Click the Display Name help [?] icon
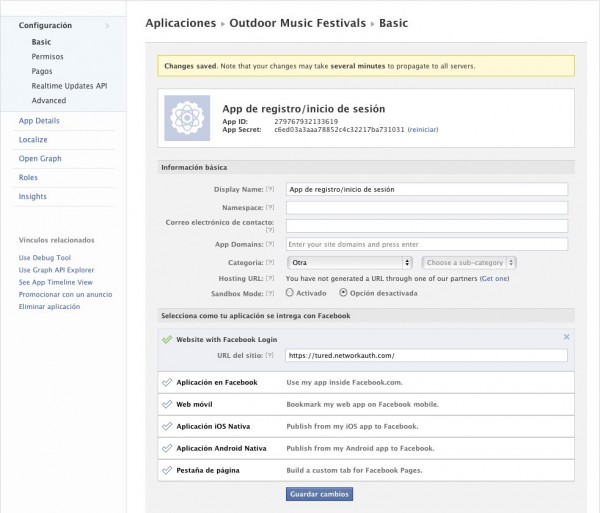 click(270, 189)
